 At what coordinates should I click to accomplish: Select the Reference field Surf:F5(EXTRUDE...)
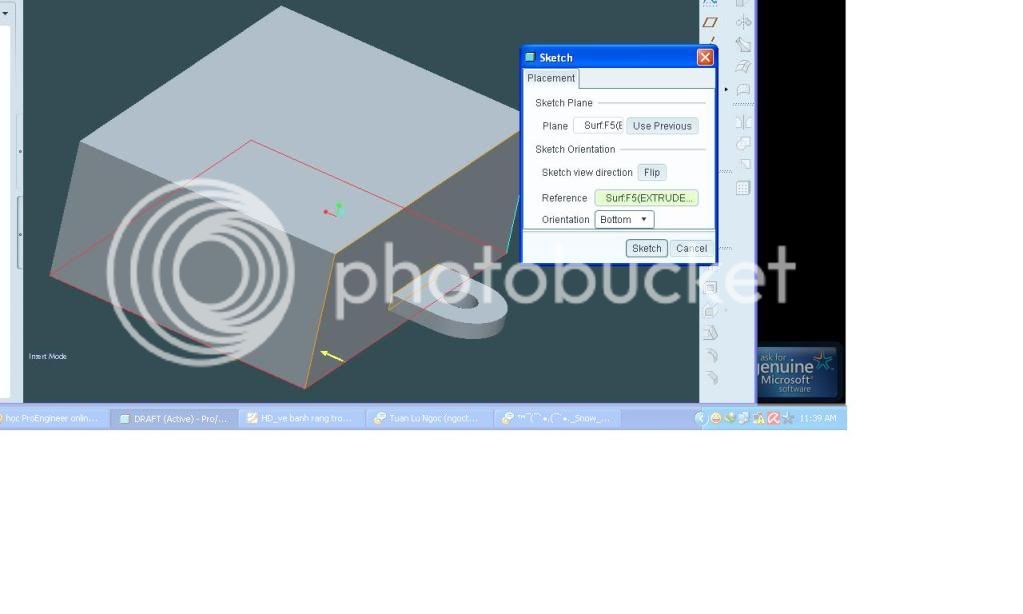(x=646, y=198)
